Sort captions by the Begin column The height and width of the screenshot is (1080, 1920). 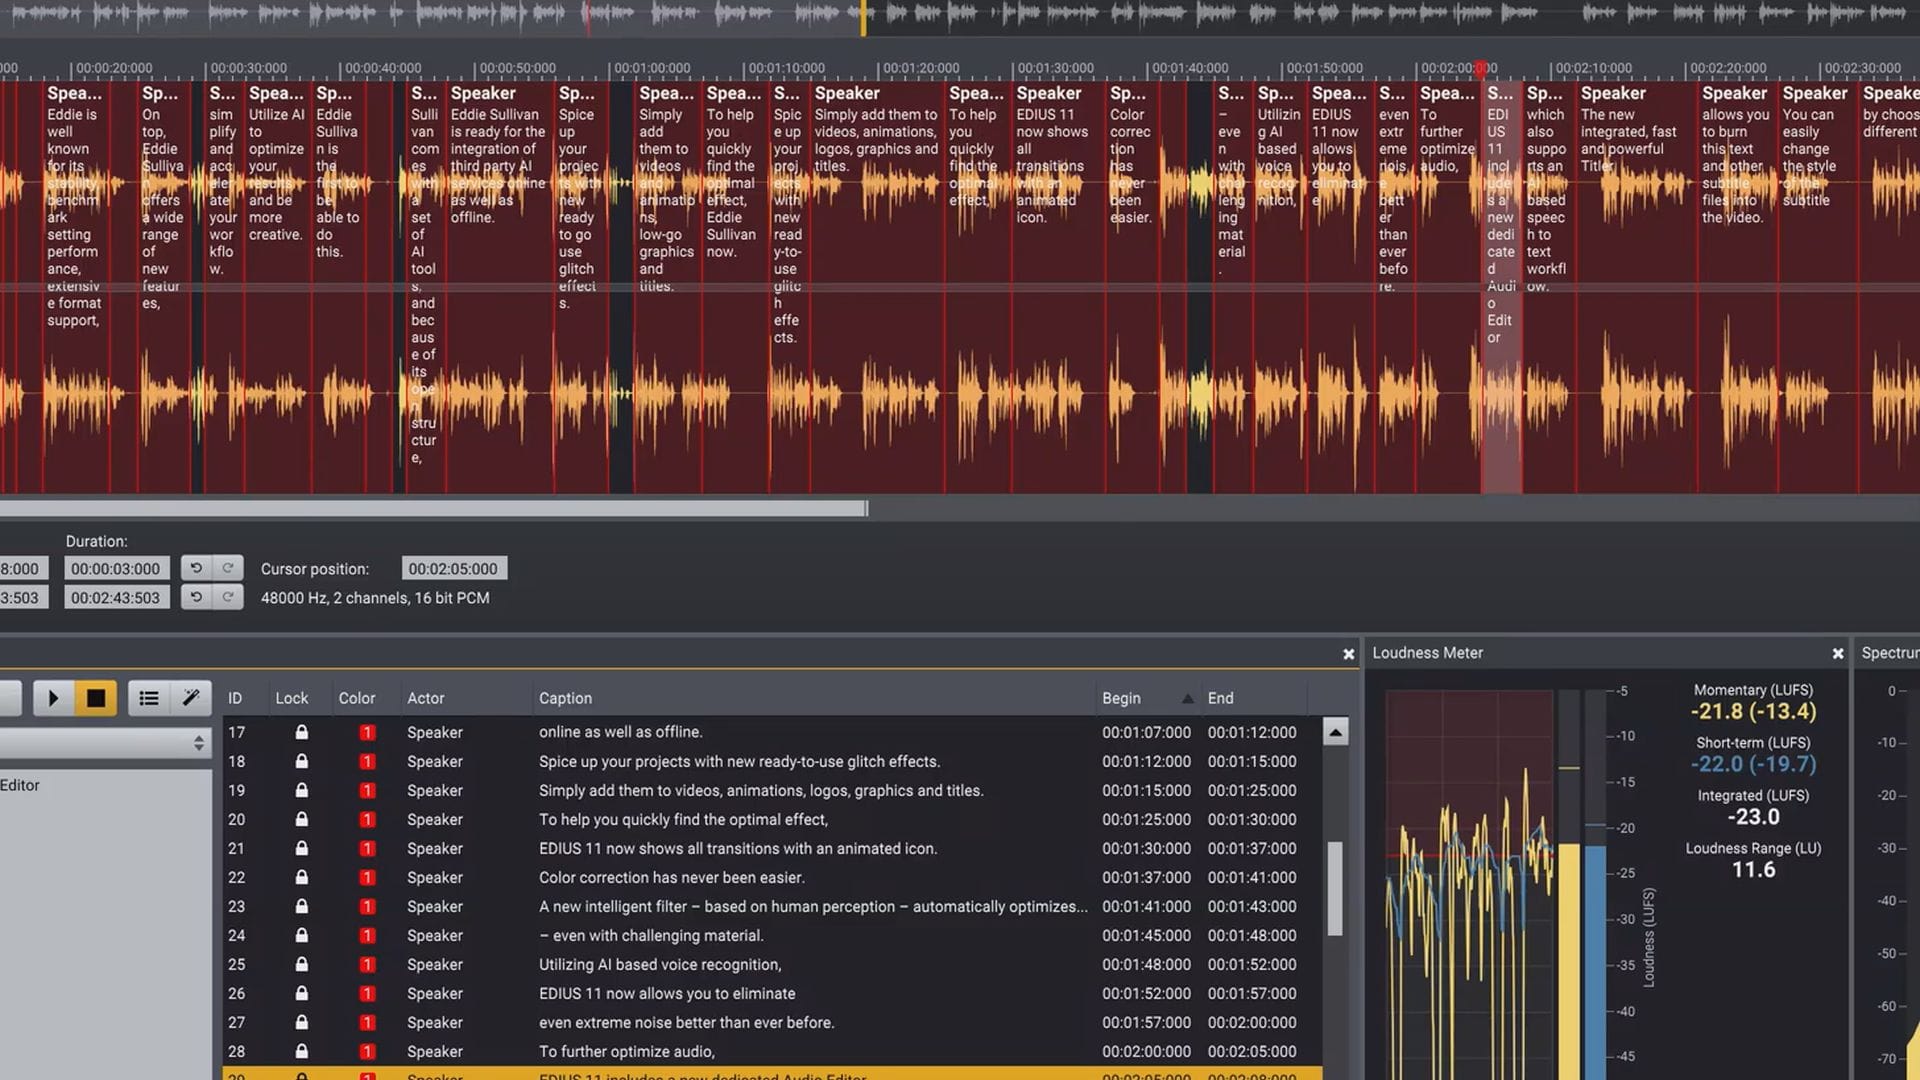pyautogui.click(x=1121, y=698)
